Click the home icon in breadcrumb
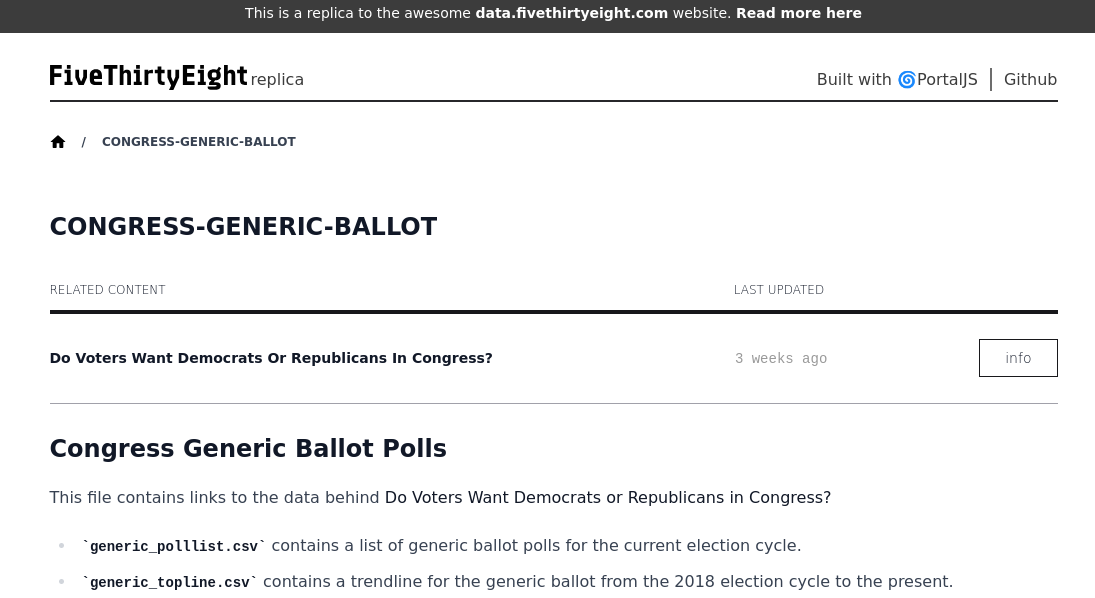 coord(58,142)
